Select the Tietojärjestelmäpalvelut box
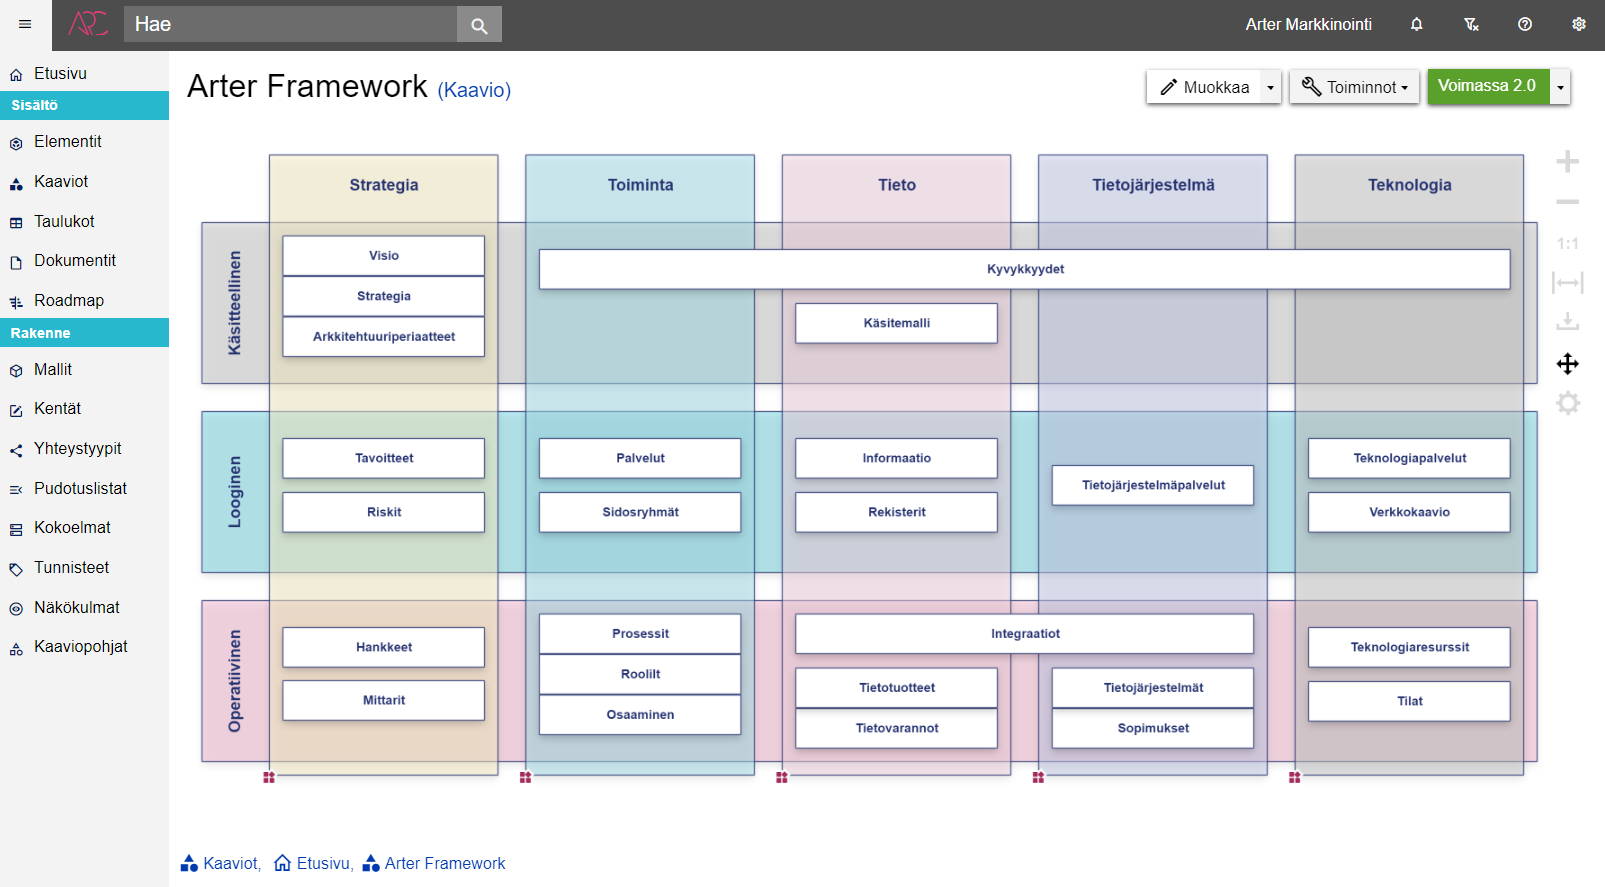The width and height of the screenshot is (1605, 887). [x=1153, y=485]
